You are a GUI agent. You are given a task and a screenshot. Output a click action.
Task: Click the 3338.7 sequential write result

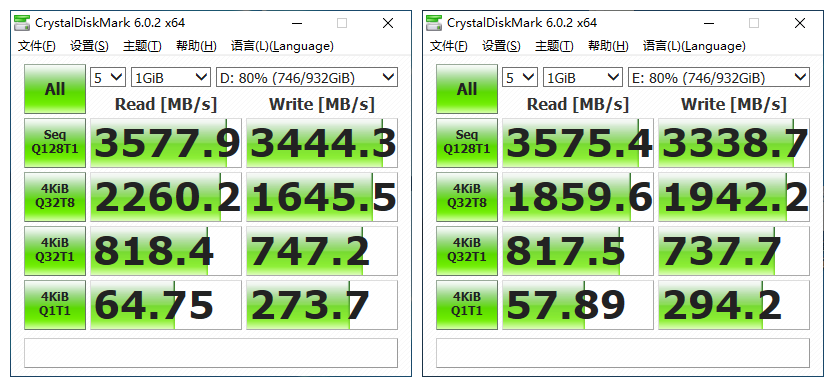click(x=734, y=142)
